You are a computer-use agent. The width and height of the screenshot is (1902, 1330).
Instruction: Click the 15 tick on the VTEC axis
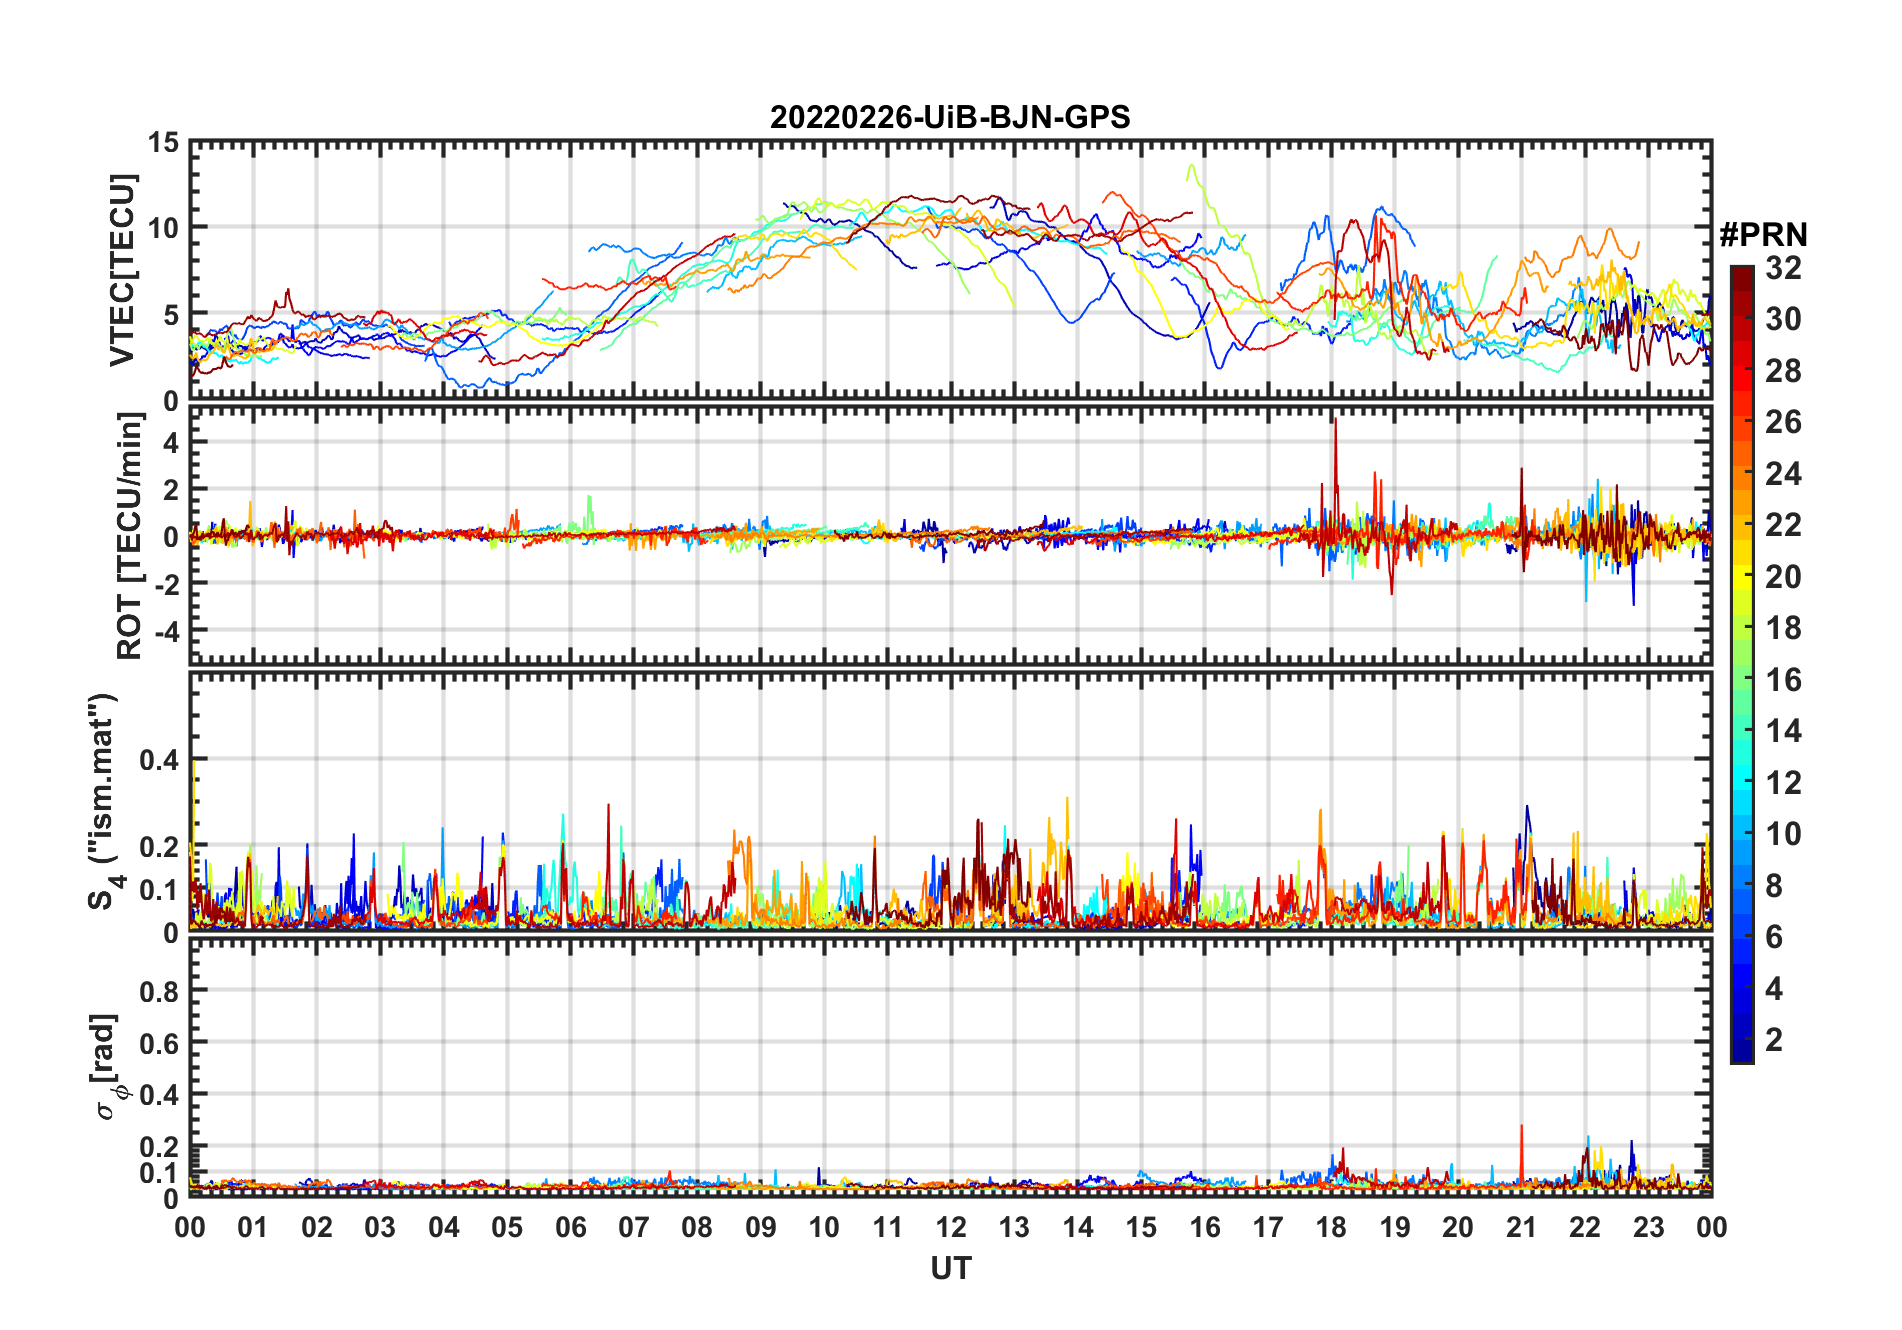(x=163, y=143)
